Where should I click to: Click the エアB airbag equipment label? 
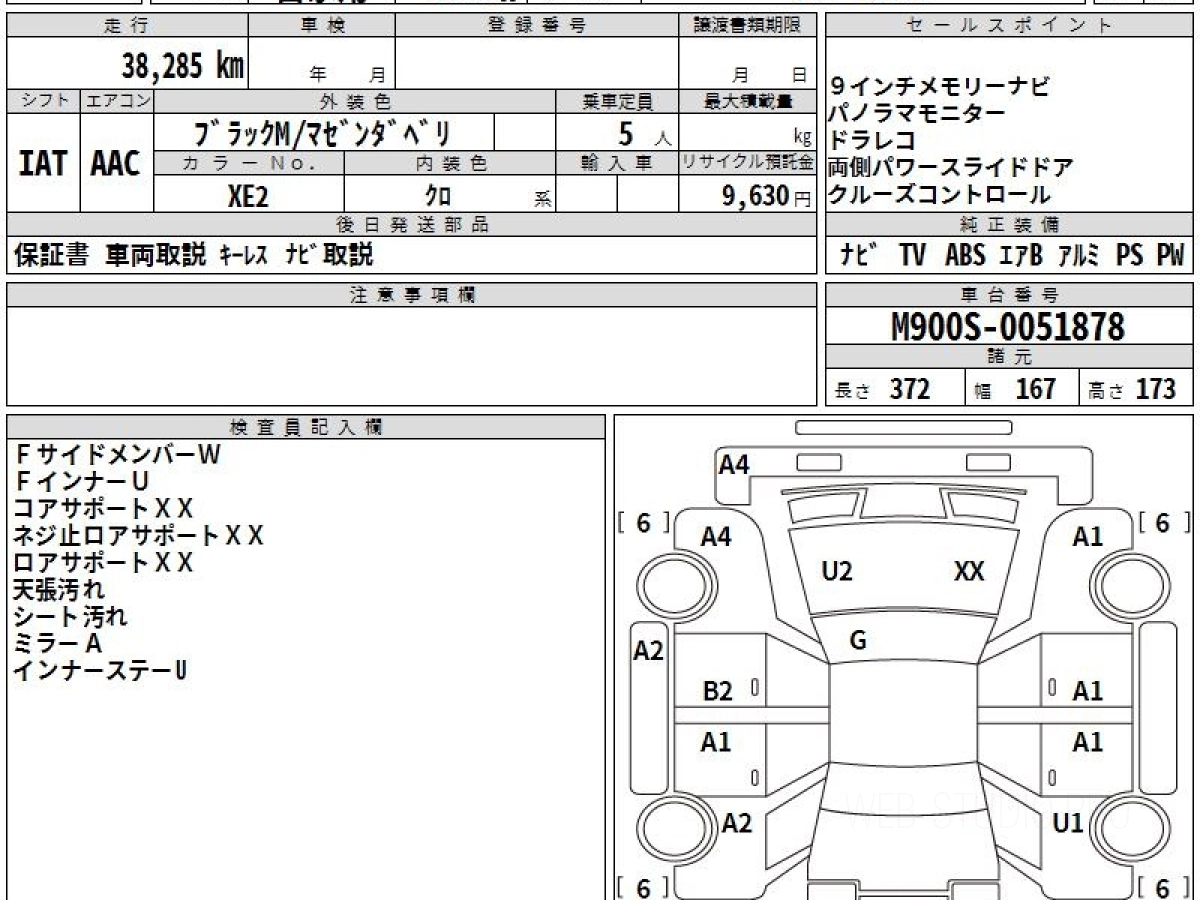pyautogui.click(x=1021, y=256)
